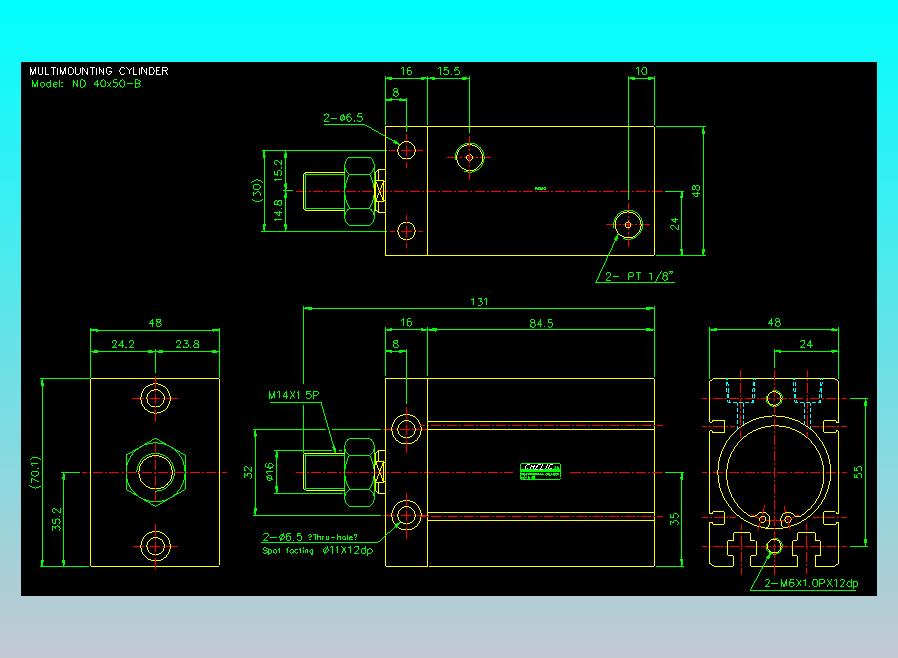Select the '35.2' vertical dimension
This screenshot has width=898, height=658.
point(57,519)
